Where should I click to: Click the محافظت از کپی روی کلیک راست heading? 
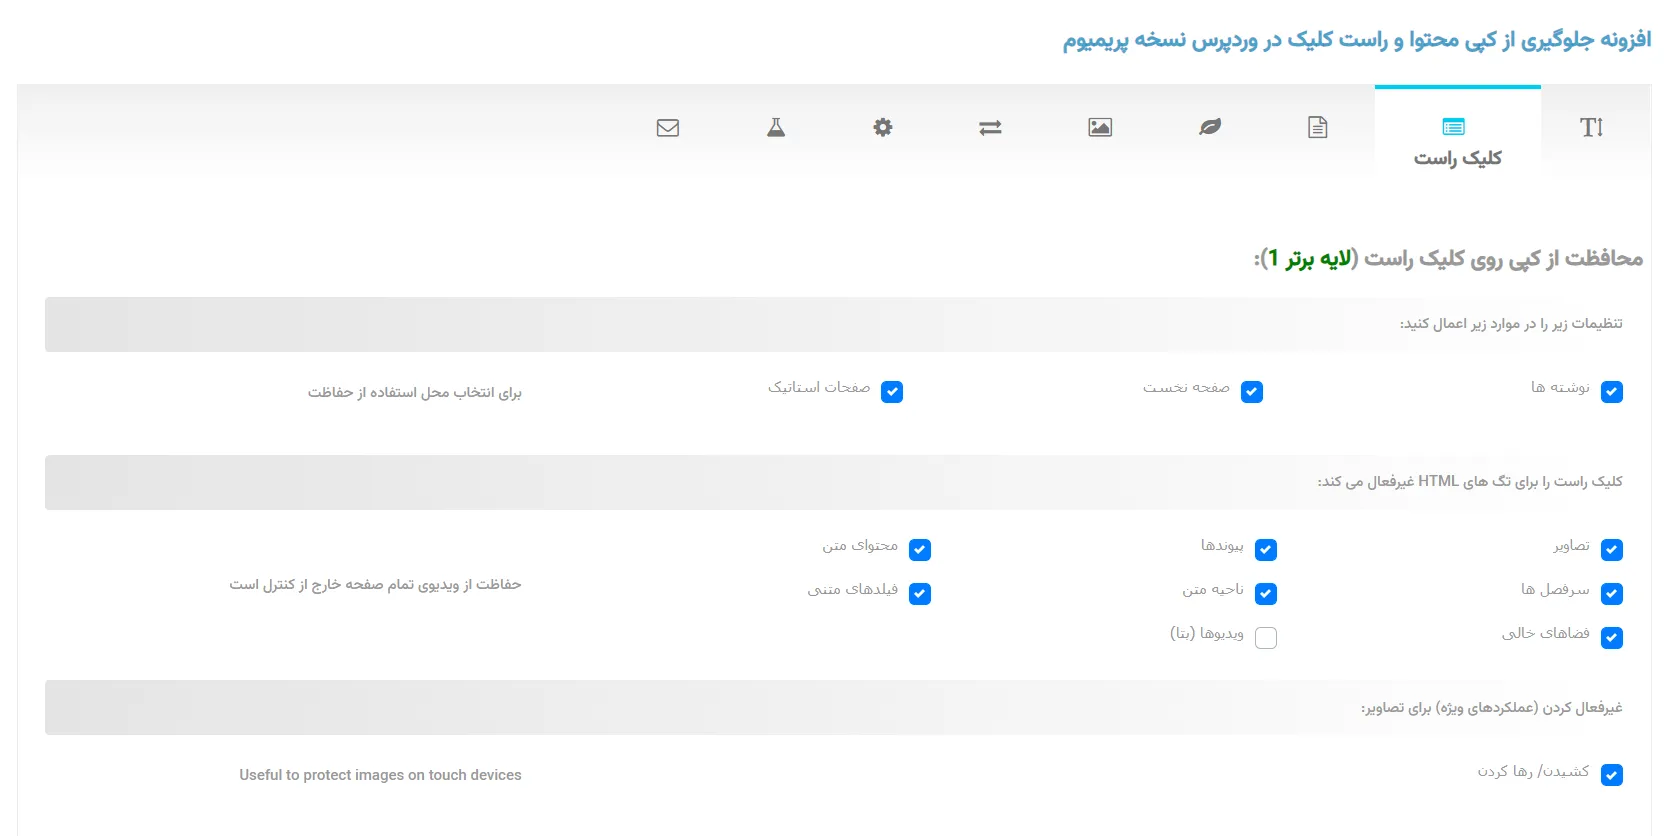tap(1448, 259)
